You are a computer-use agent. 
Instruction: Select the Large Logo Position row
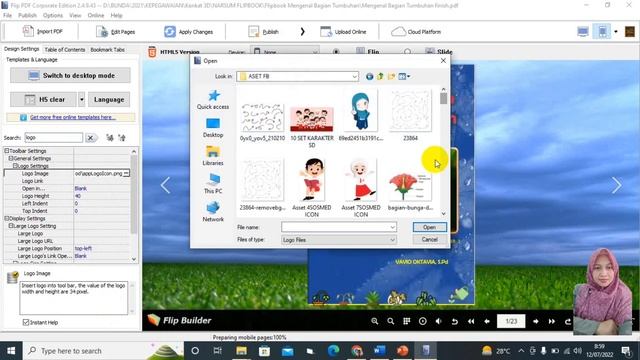(x=67, y=248)
